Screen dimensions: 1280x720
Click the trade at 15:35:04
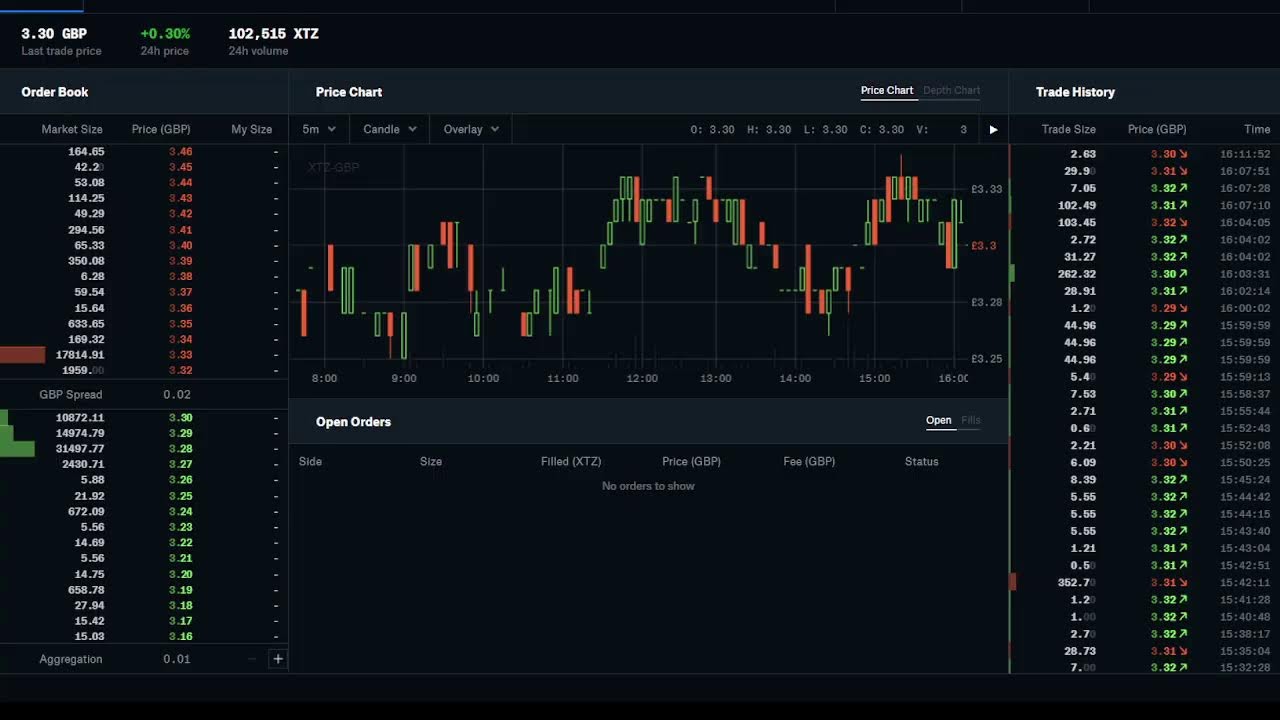pyautogui.click(x=1145, y=651)
